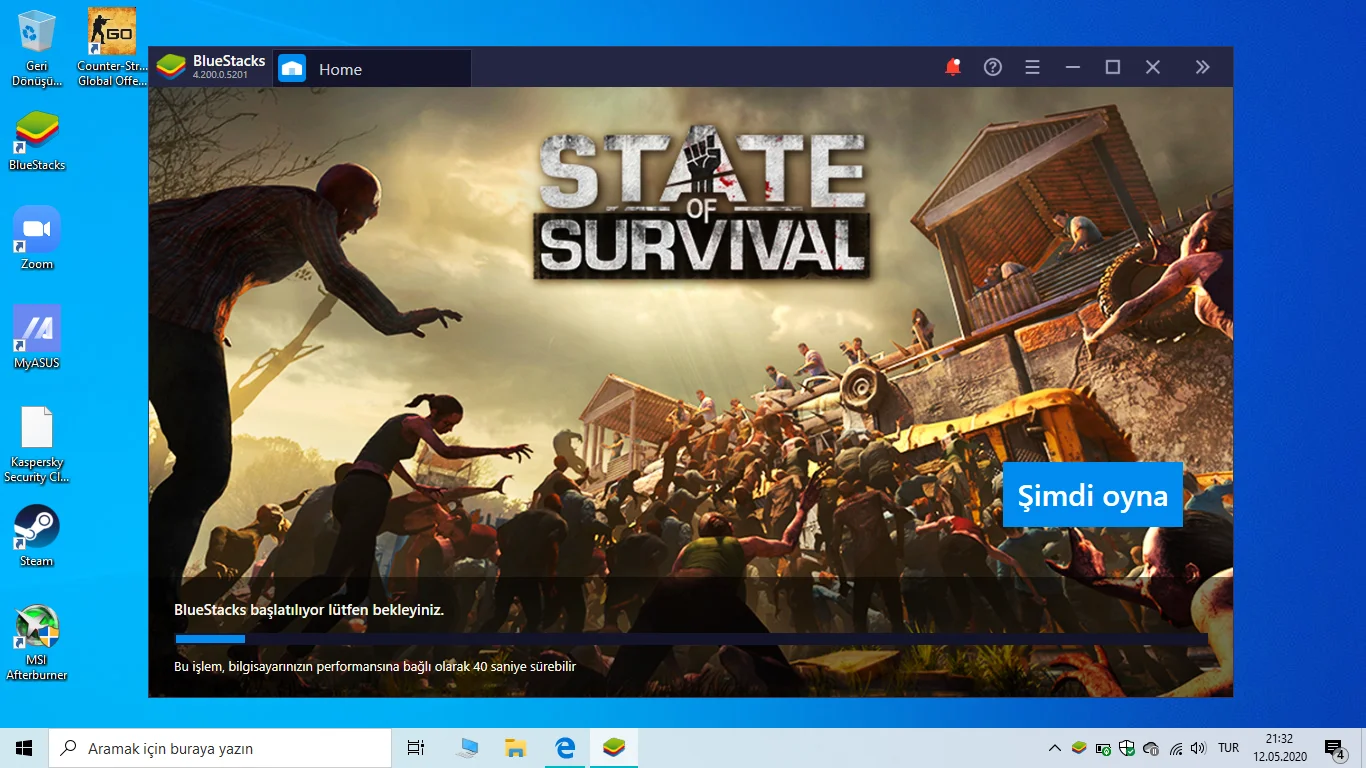Click the taskbar search box
The width and height of the screenshot is (1366, 768).
[x=220, y=748]
